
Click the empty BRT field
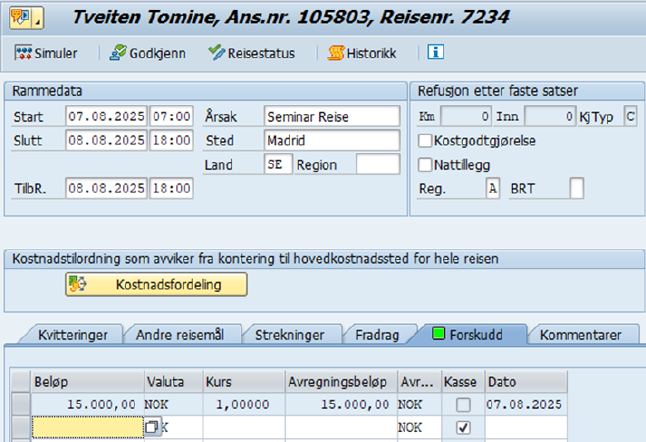tap(577, 188)
